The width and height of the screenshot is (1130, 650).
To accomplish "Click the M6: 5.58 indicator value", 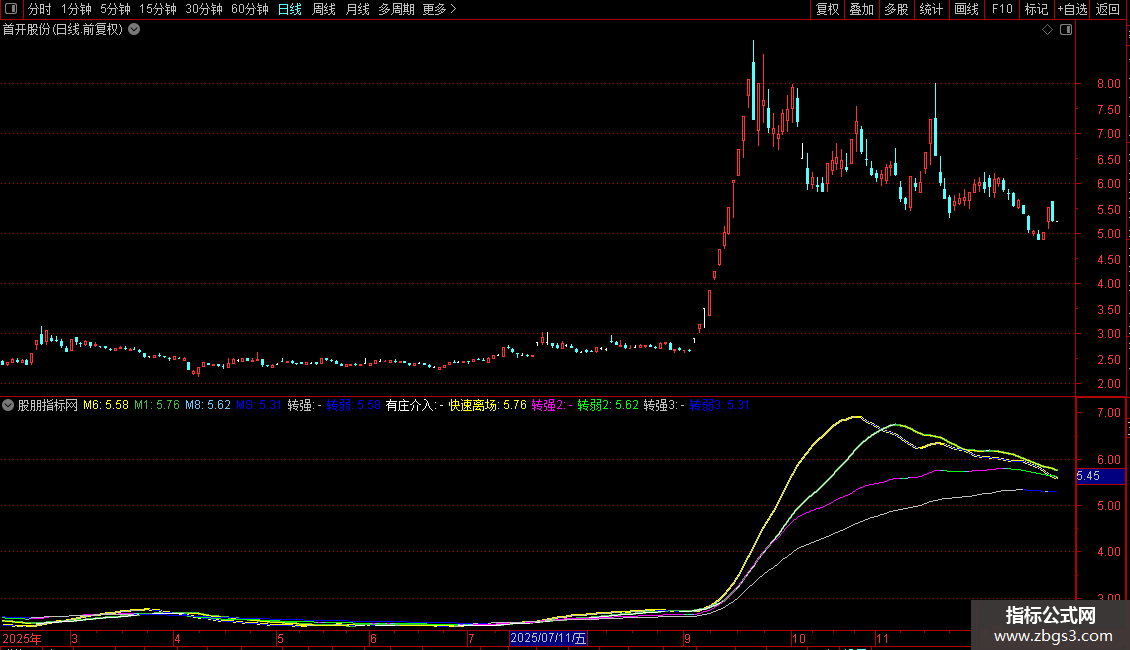I will [106, 405].
